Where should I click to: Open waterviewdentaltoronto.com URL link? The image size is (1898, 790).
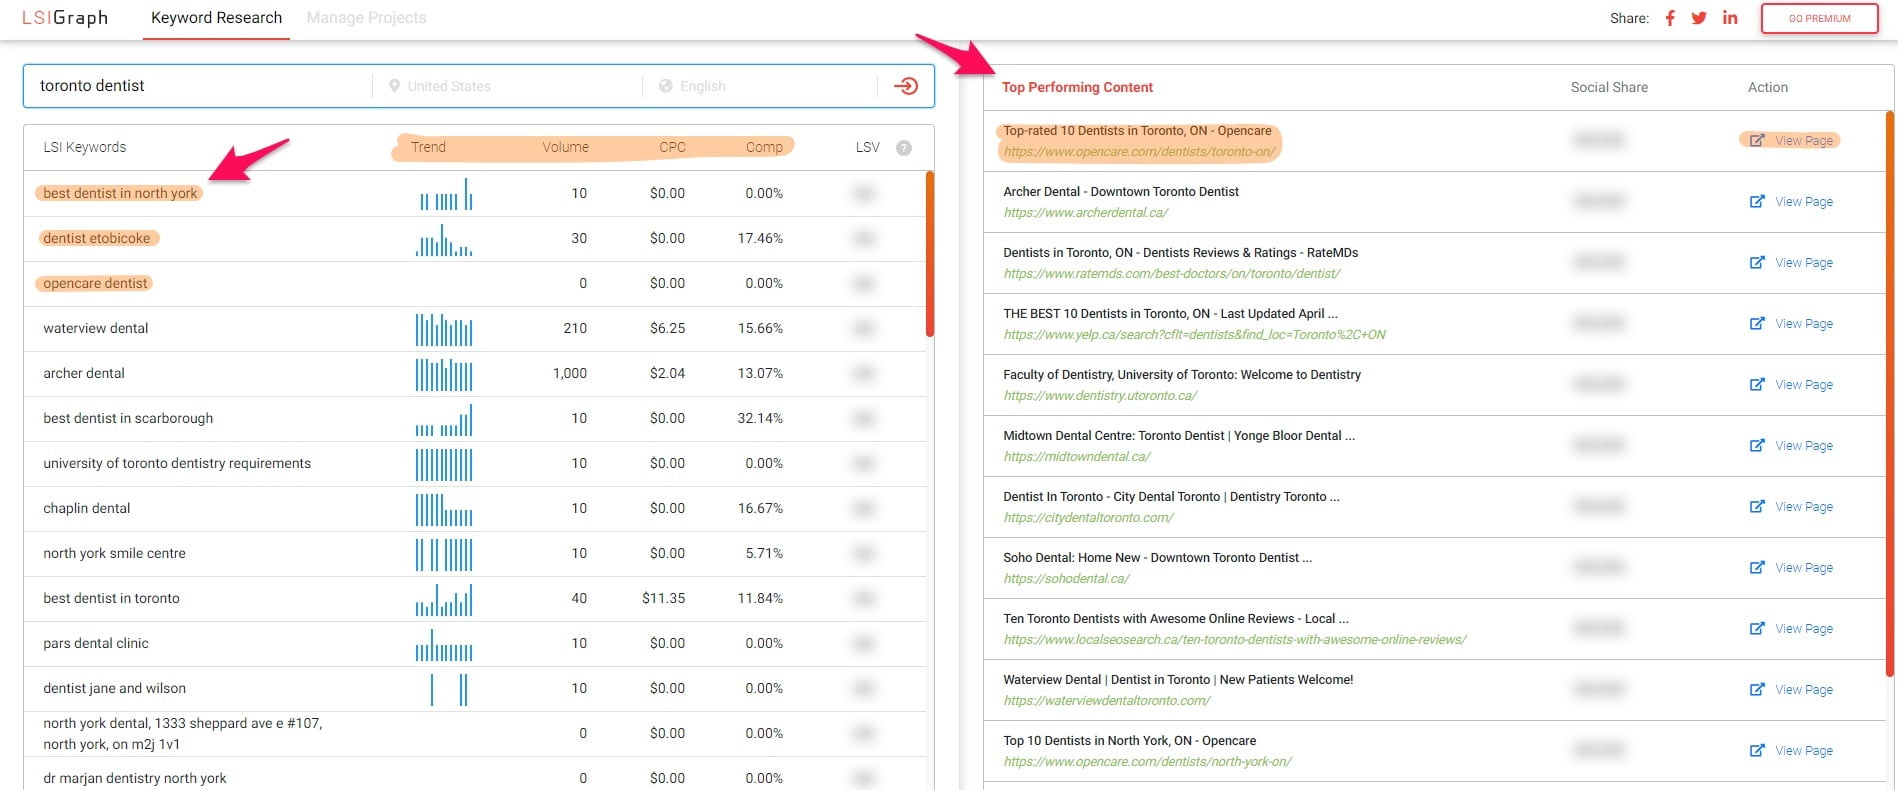1106,701
